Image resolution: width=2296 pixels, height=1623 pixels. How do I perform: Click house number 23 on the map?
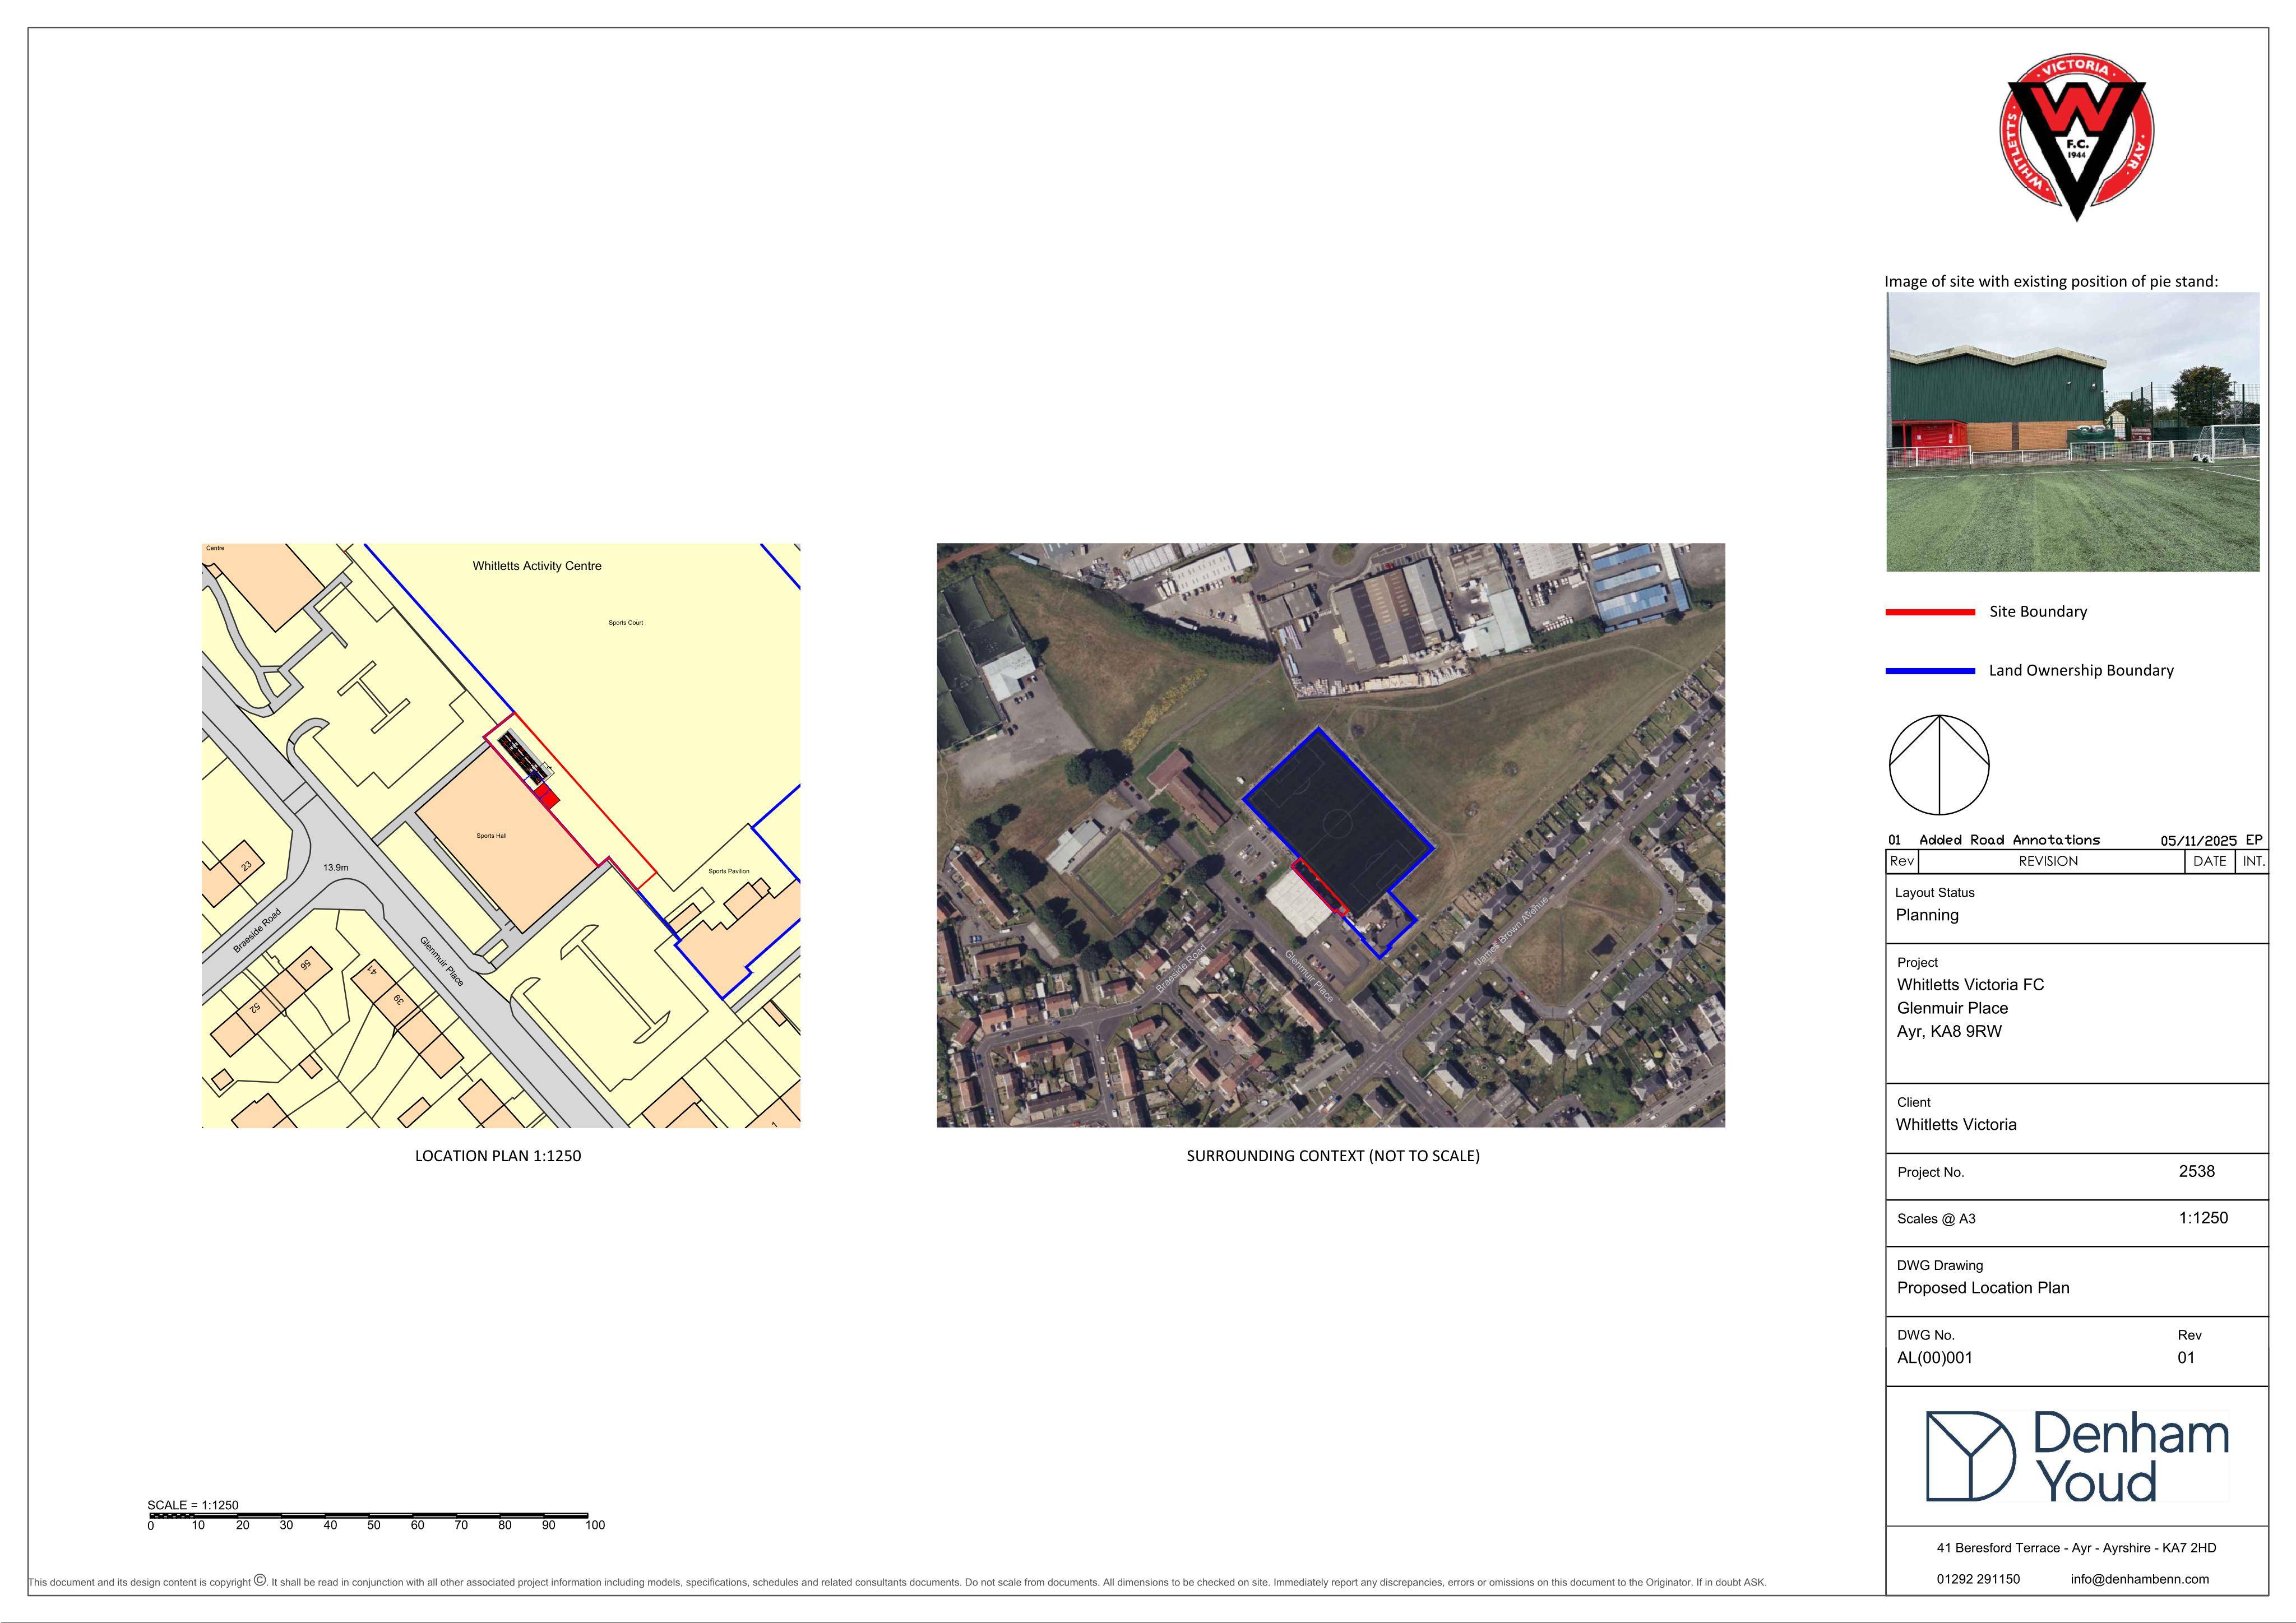(246, 866)
